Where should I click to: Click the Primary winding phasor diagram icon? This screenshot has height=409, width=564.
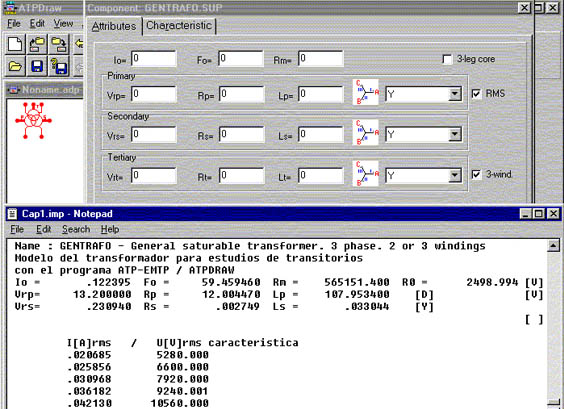366,92
